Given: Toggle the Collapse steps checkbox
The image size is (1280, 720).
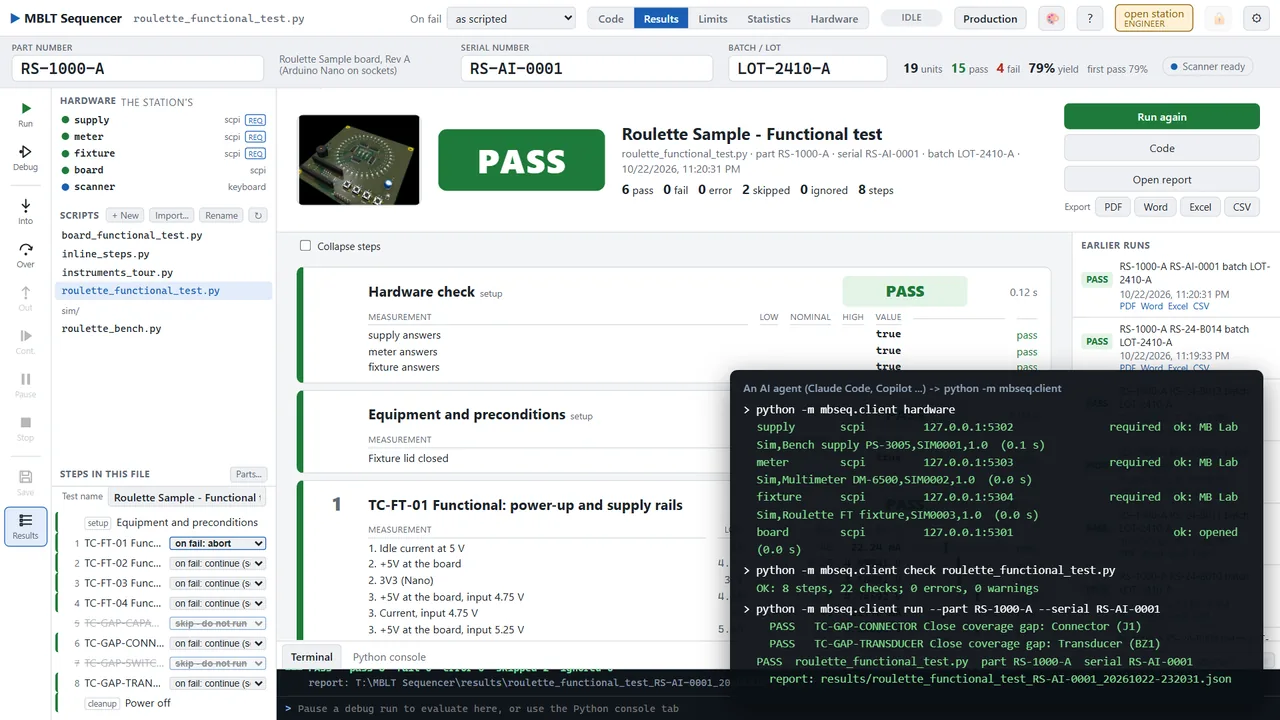Looking at the screenshot, I should (306, 246).
